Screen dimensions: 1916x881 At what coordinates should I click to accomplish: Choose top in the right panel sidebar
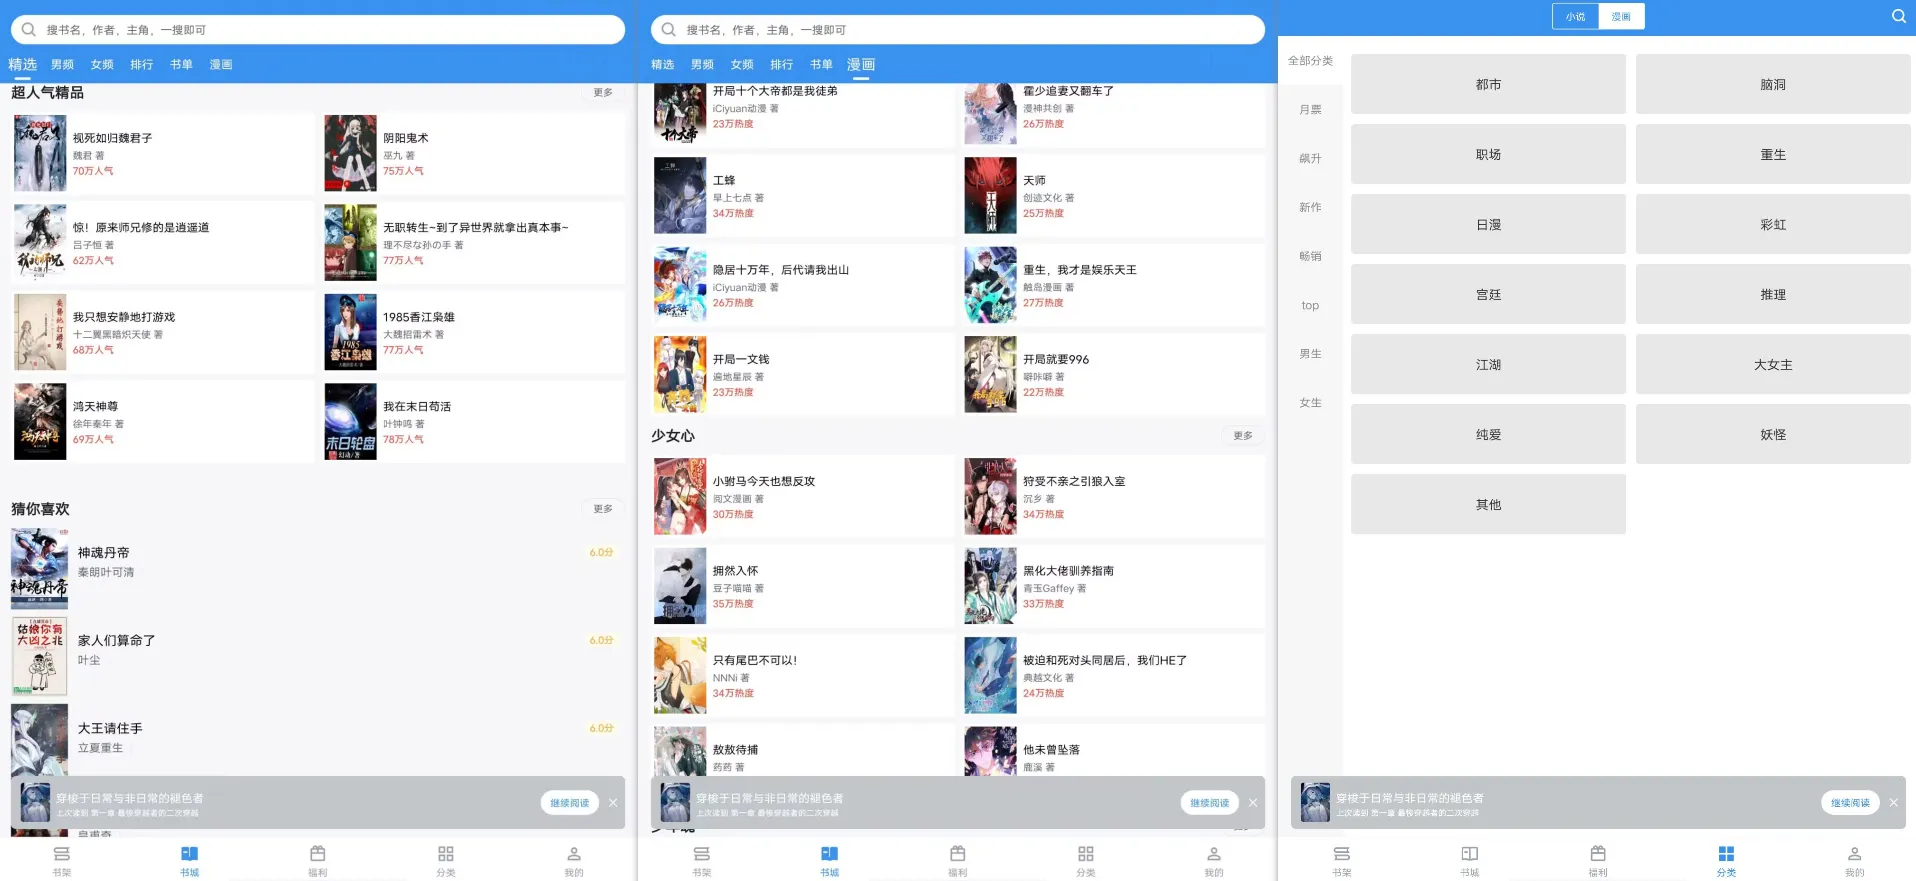click(1310, 306)
